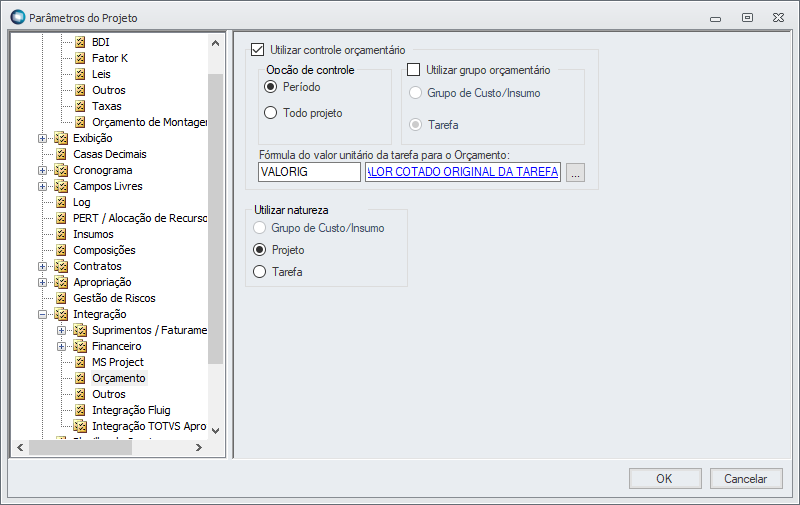
Task: Select the Todo projeto radio option
Action: click(270, 113)
